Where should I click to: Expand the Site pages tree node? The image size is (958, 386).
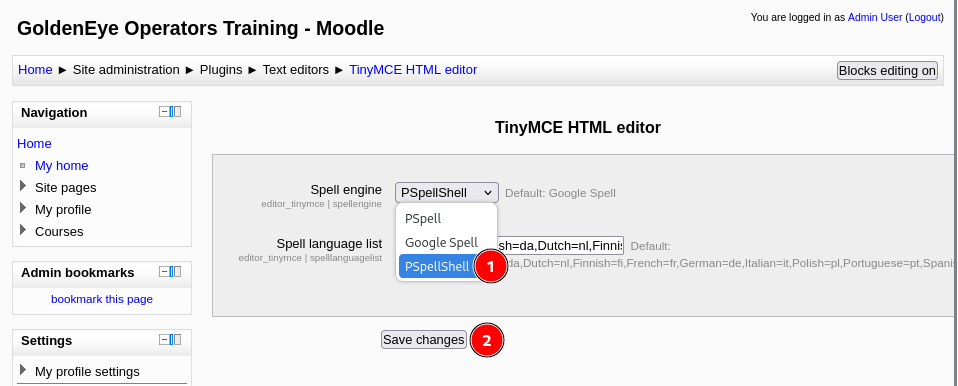click(x=23, y=186)
